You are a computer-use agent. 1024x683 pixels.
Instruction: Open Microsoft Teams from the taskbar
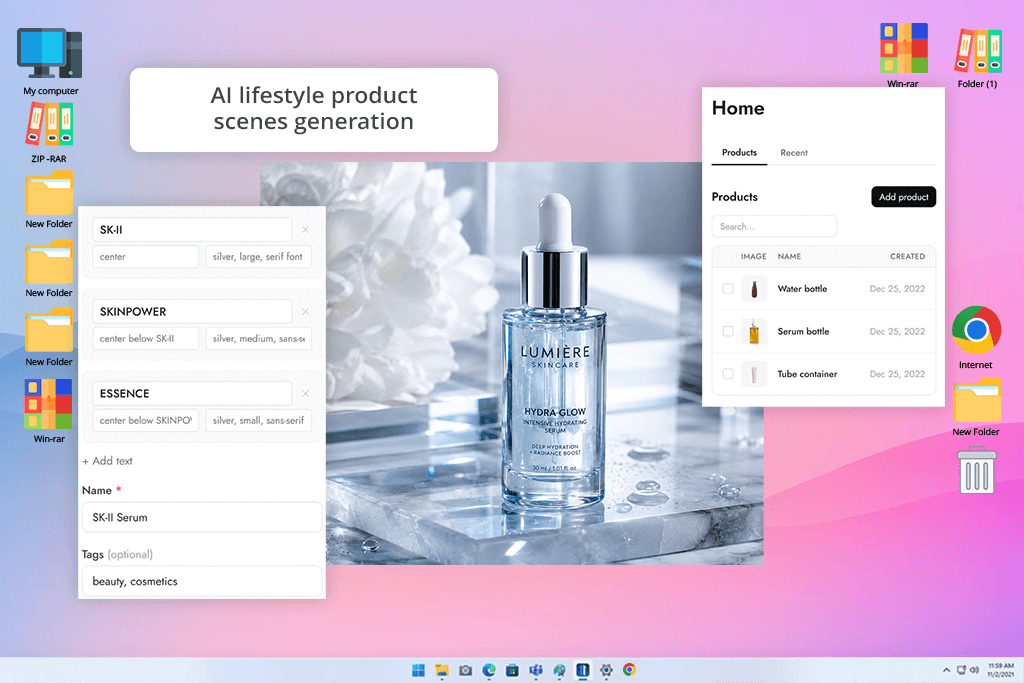(536, 670)
